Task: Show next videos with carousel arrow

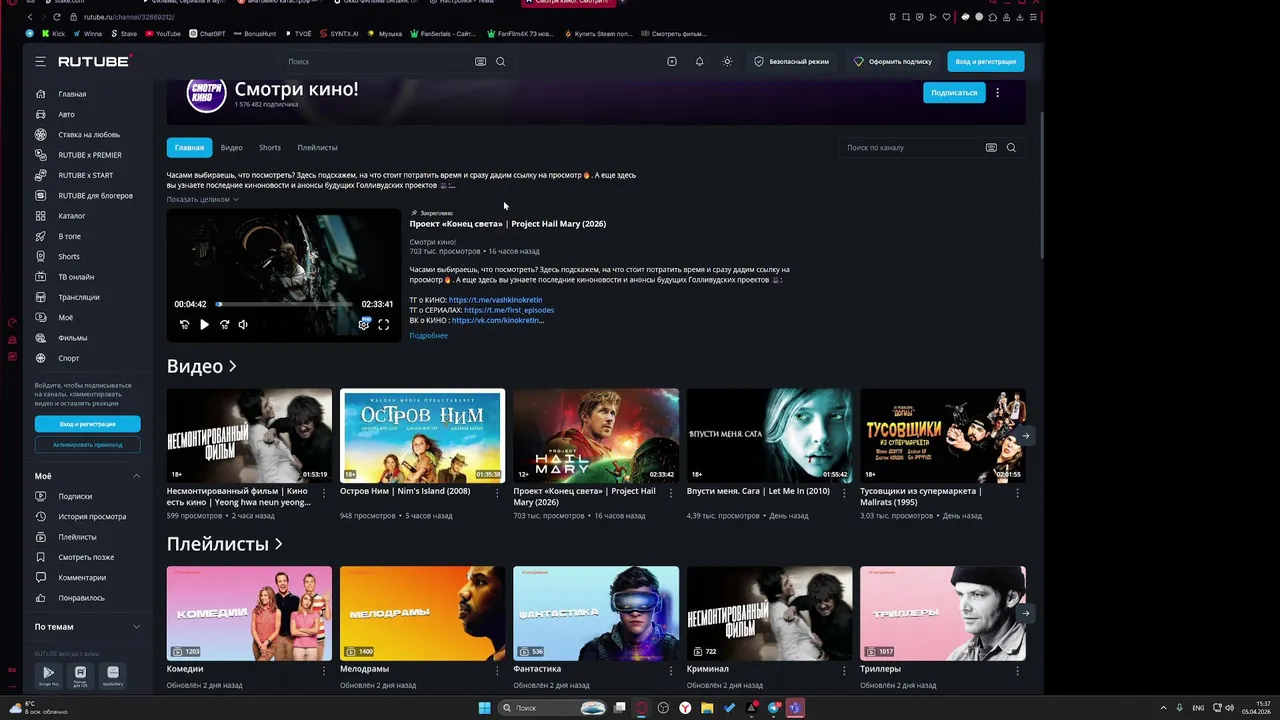Action: point(1025,436)
